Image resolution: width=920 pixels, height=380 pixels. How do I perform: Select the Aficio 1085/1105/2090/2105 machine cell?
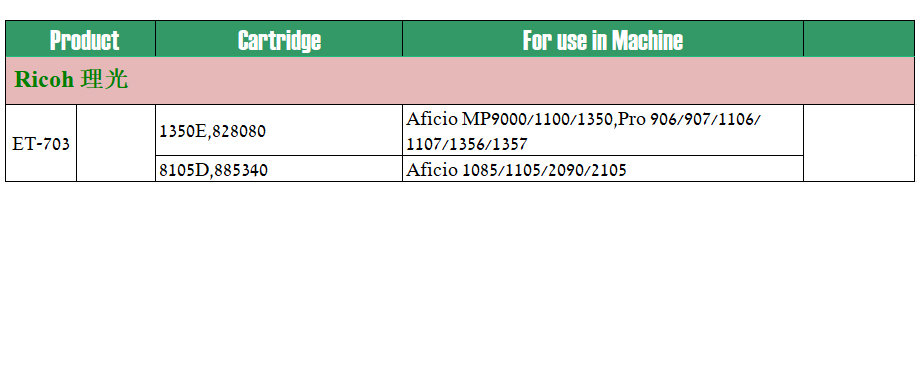(603, 169)
